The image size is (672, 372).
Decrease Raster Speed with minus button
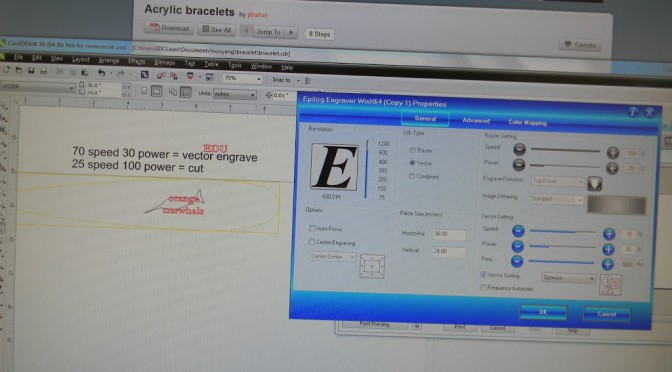click(x=519, y=149)
